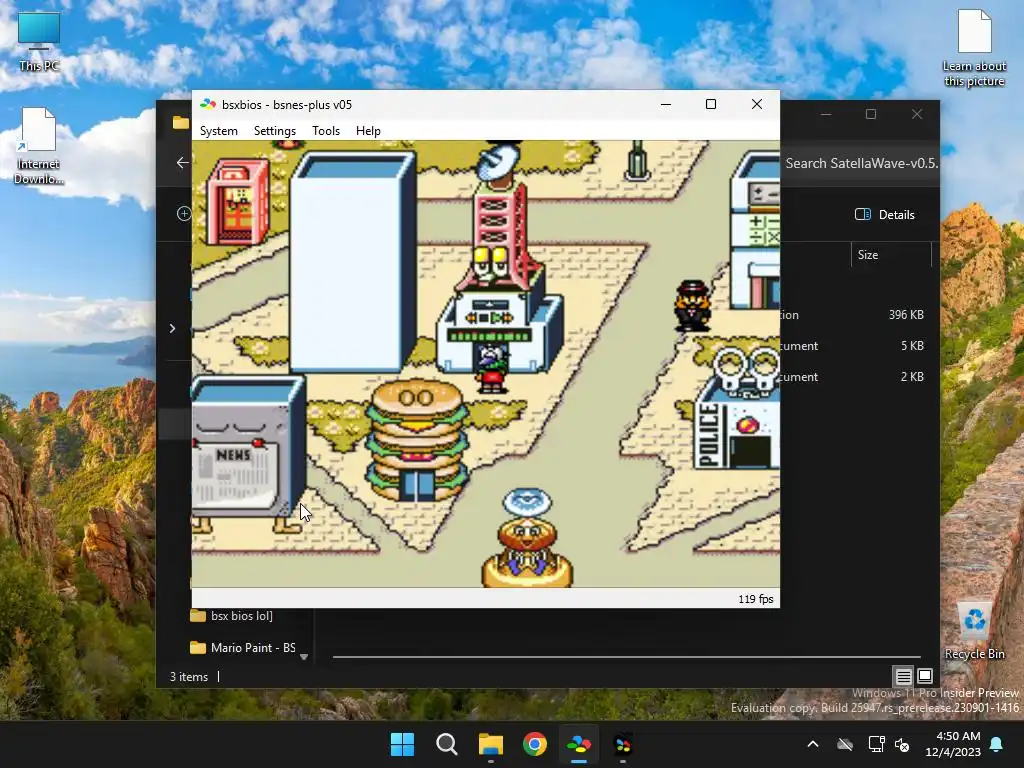Image resolution: width=1024 pixels, height=768 pixels.
Task: Click the tall blank white tower building
Action: point(353,261)
